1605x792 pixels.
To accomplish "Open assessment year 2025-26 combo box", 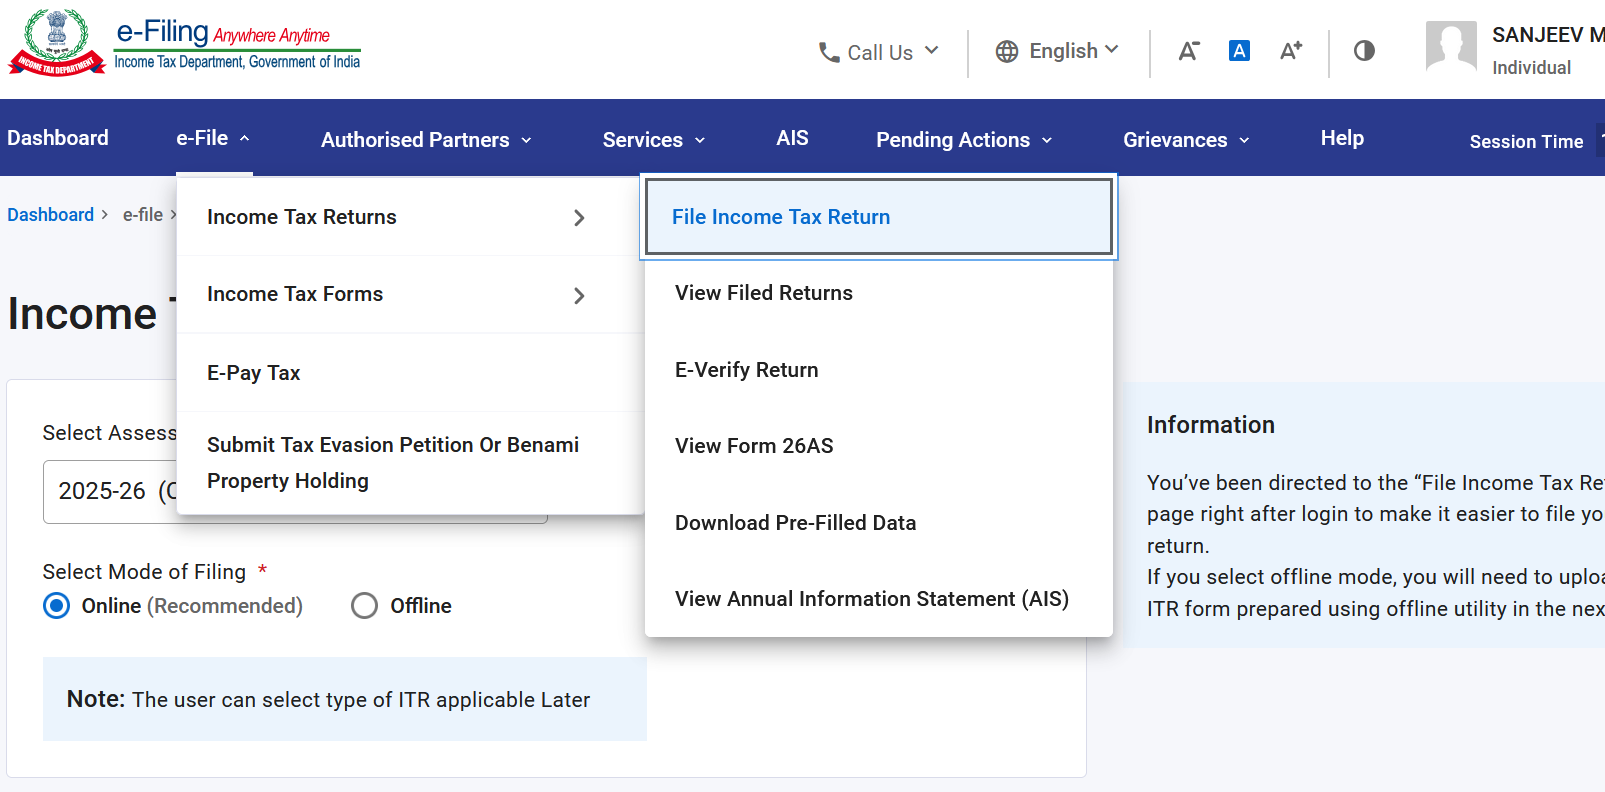I will [x=295, y=491].
